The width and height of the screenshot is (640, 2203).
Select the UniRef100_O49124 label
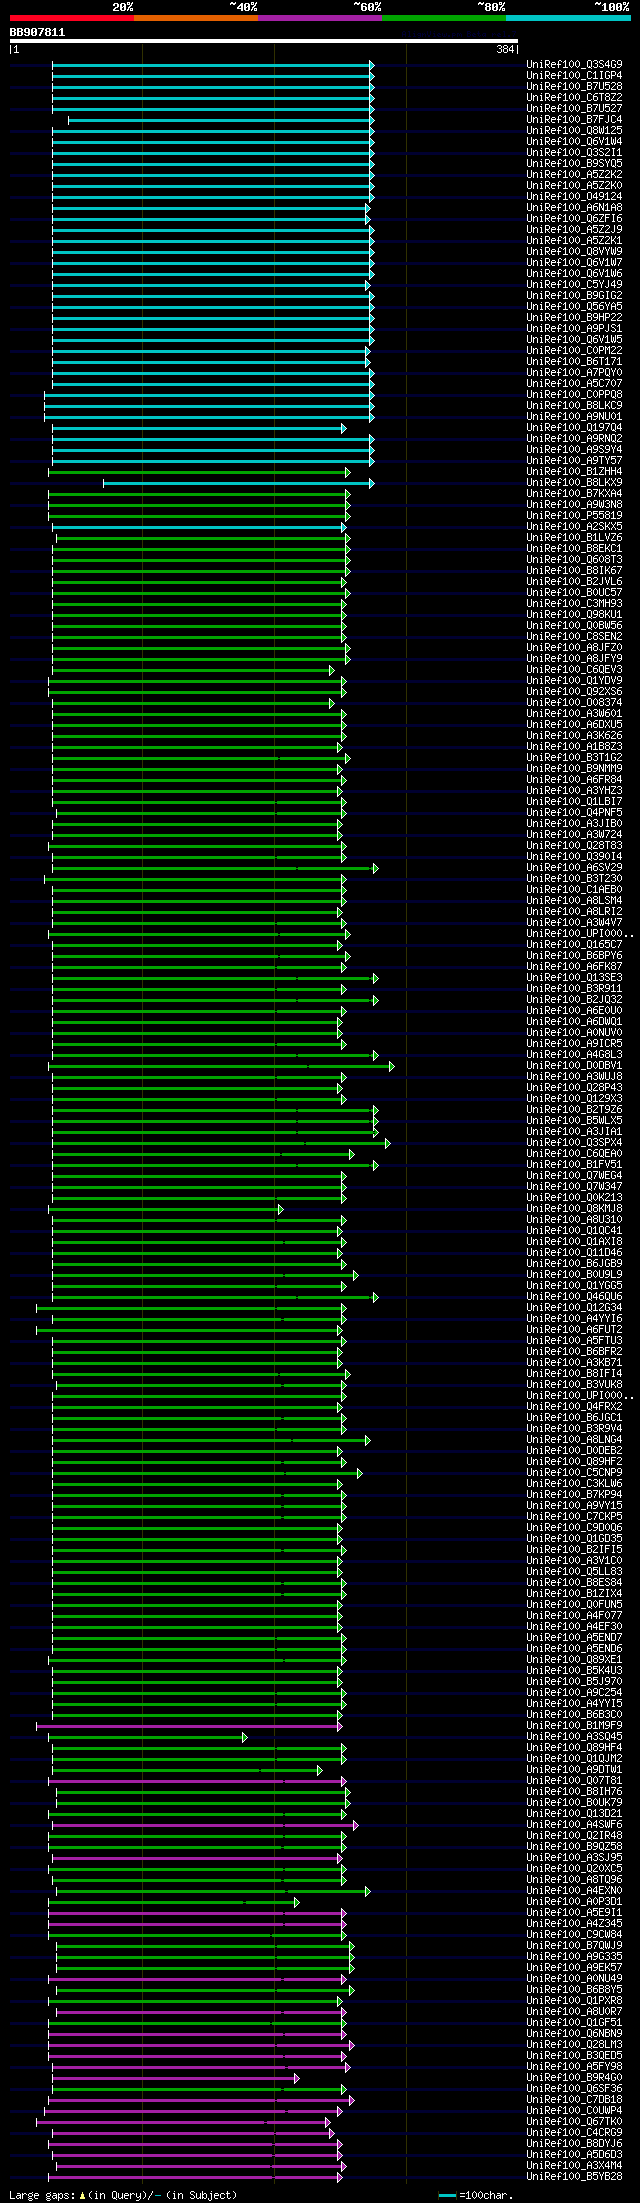pos(574,197)
